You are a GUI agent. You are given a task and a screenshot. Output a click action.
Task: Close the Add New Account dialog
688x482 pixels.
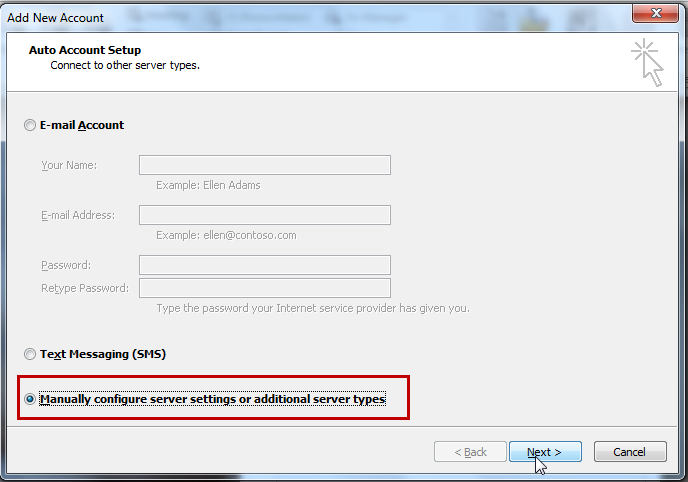(658, 16)
